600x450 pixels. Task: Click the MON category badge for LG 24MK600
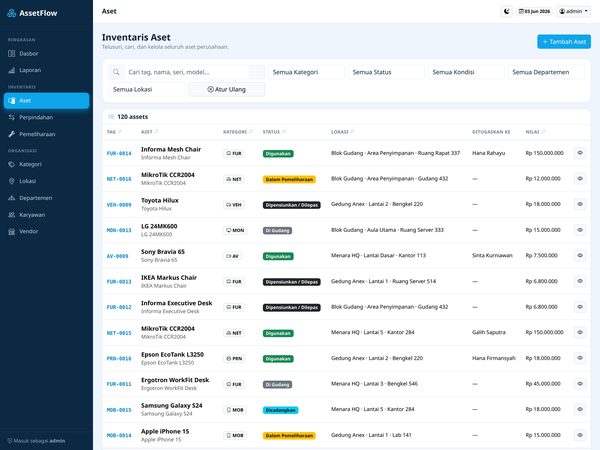pos(235,230)
